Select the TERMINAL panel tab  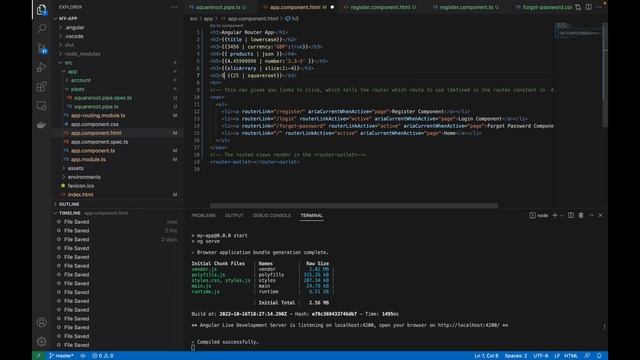pos(311,215)
